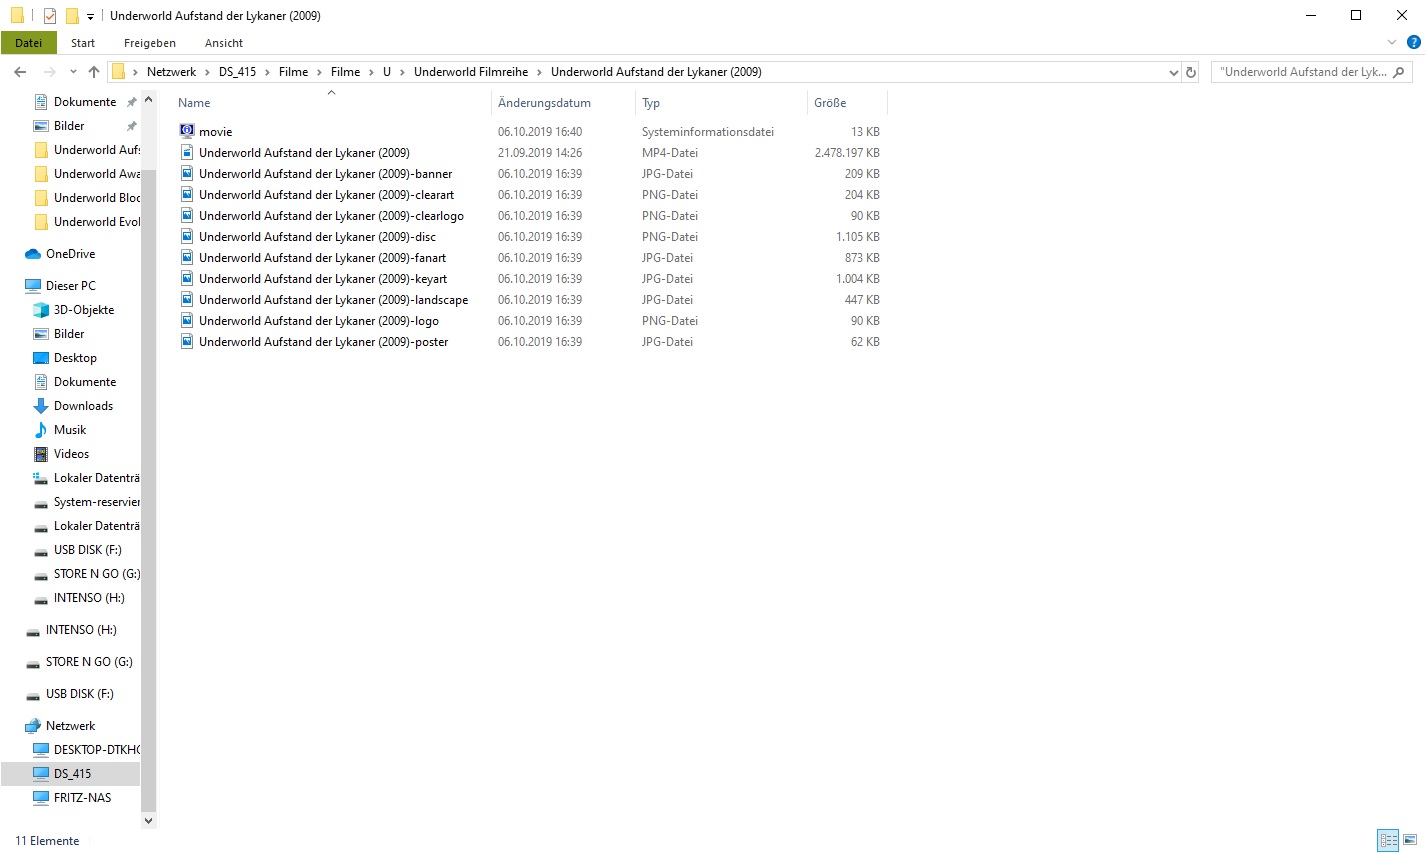The width and height of the screenshot is (1426, 853).
Task: Switch to the Ansicht ribbon tab
Action: click(x=224, y=43)
